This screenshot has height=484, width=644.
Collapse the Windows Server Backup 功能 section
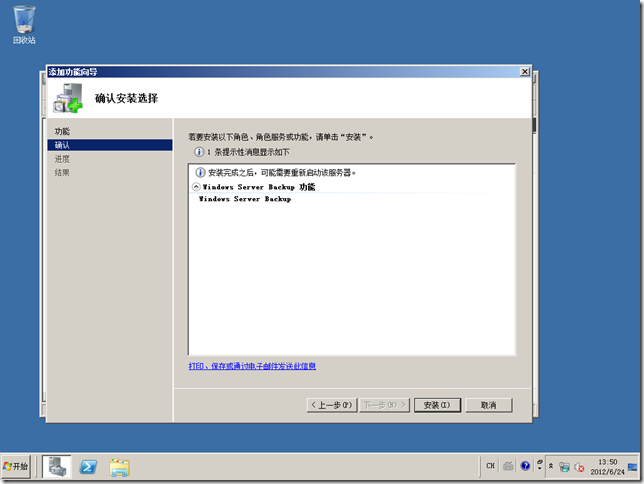196,187
